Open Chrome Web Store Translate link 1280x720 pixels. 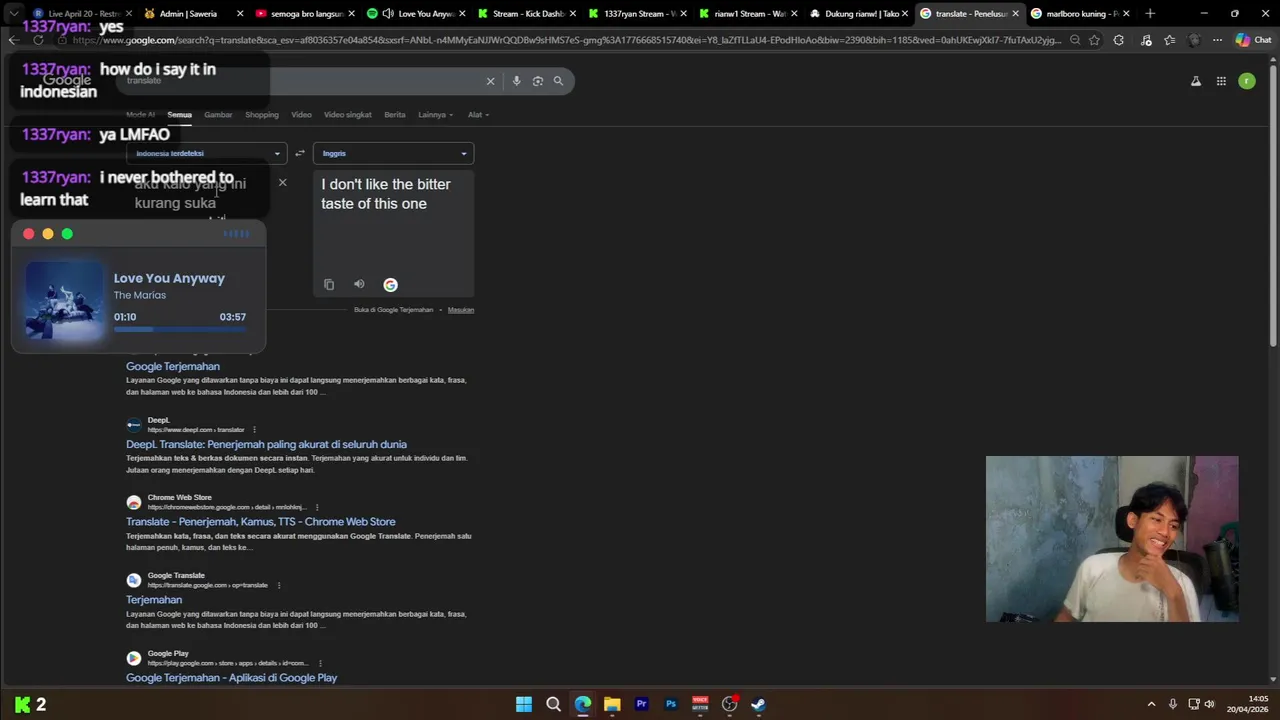[x=261, y=522]
